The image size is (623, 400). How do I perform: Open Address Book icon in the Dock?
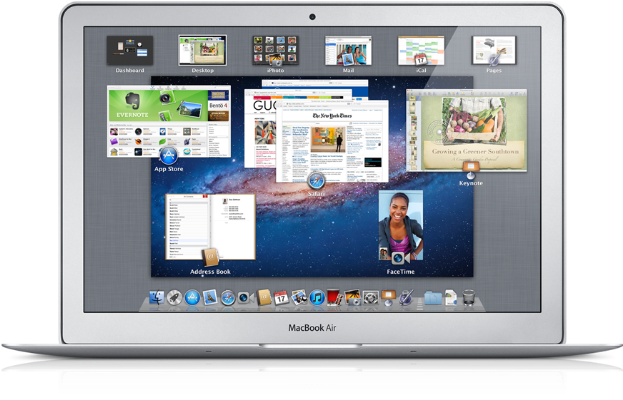pyautogui.click(x=264, y=297)
